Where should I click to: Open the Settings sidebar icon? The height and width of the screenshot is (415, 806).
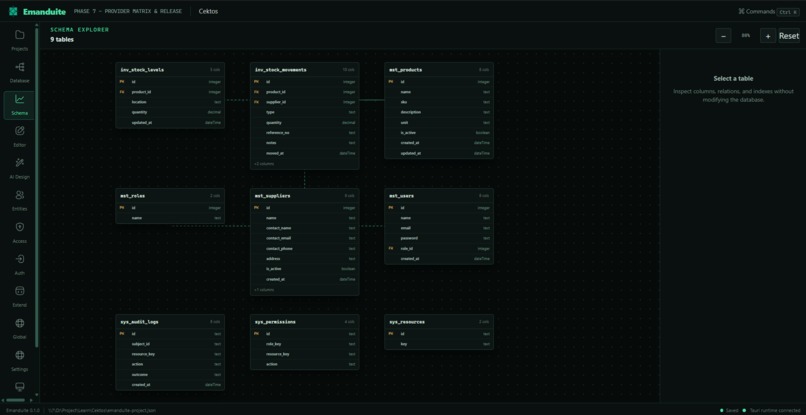pos(20,355)
